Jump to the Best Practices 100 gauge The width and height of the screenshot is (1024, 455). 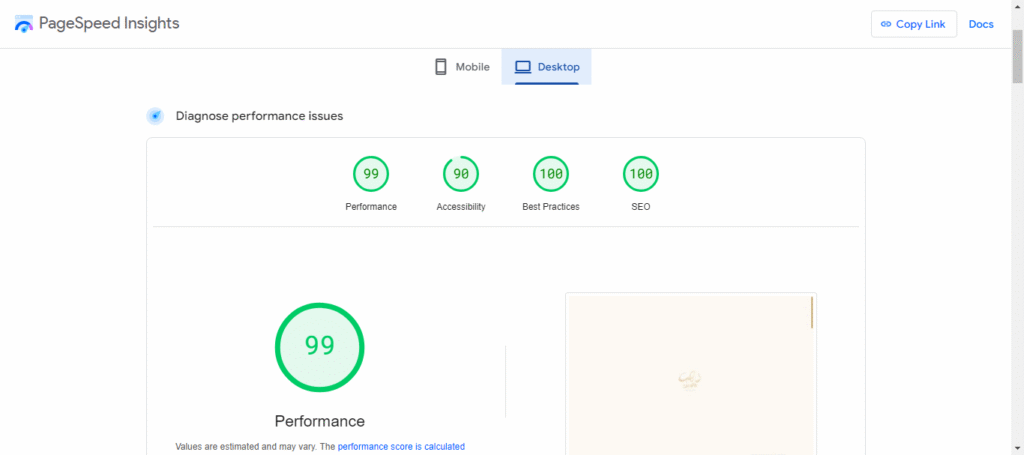[551, 174]
